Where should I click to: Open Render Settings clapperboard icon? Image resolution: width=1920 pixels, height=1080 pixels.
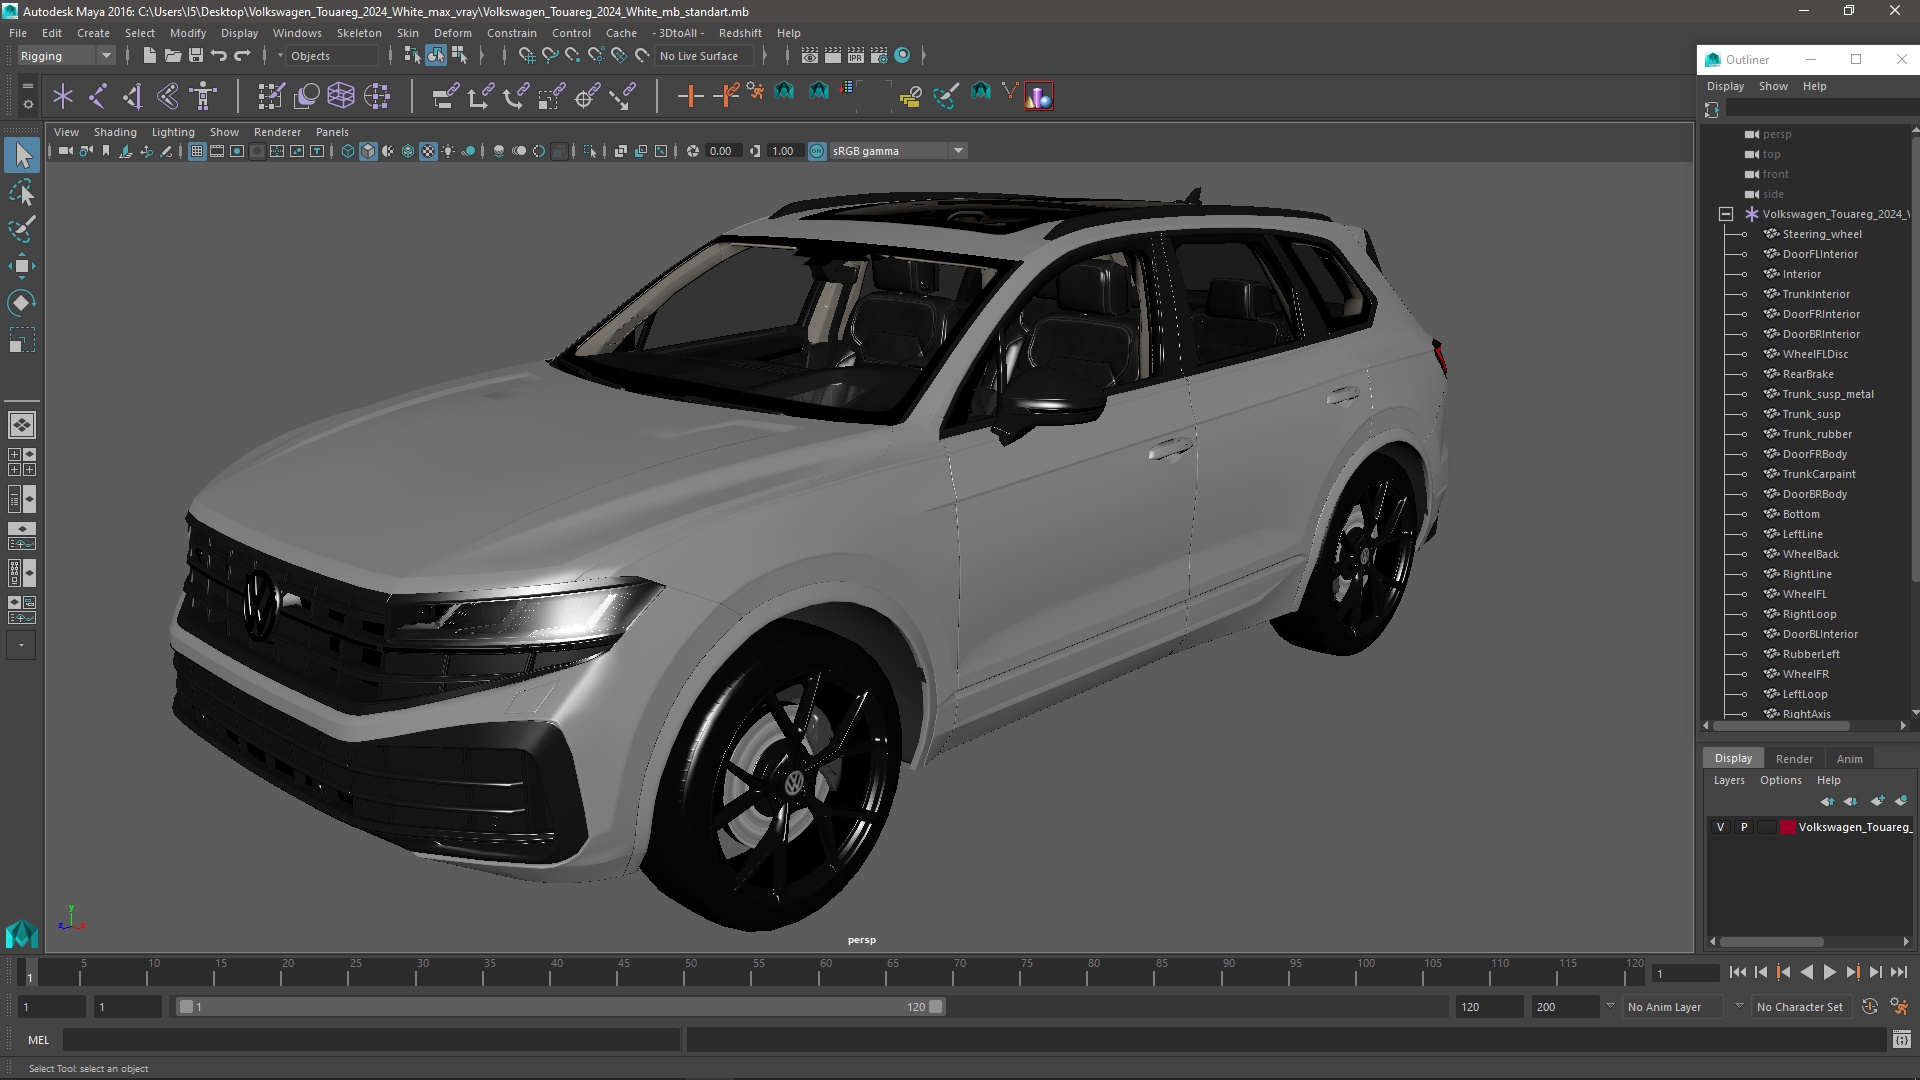click(x=879, y=56)
